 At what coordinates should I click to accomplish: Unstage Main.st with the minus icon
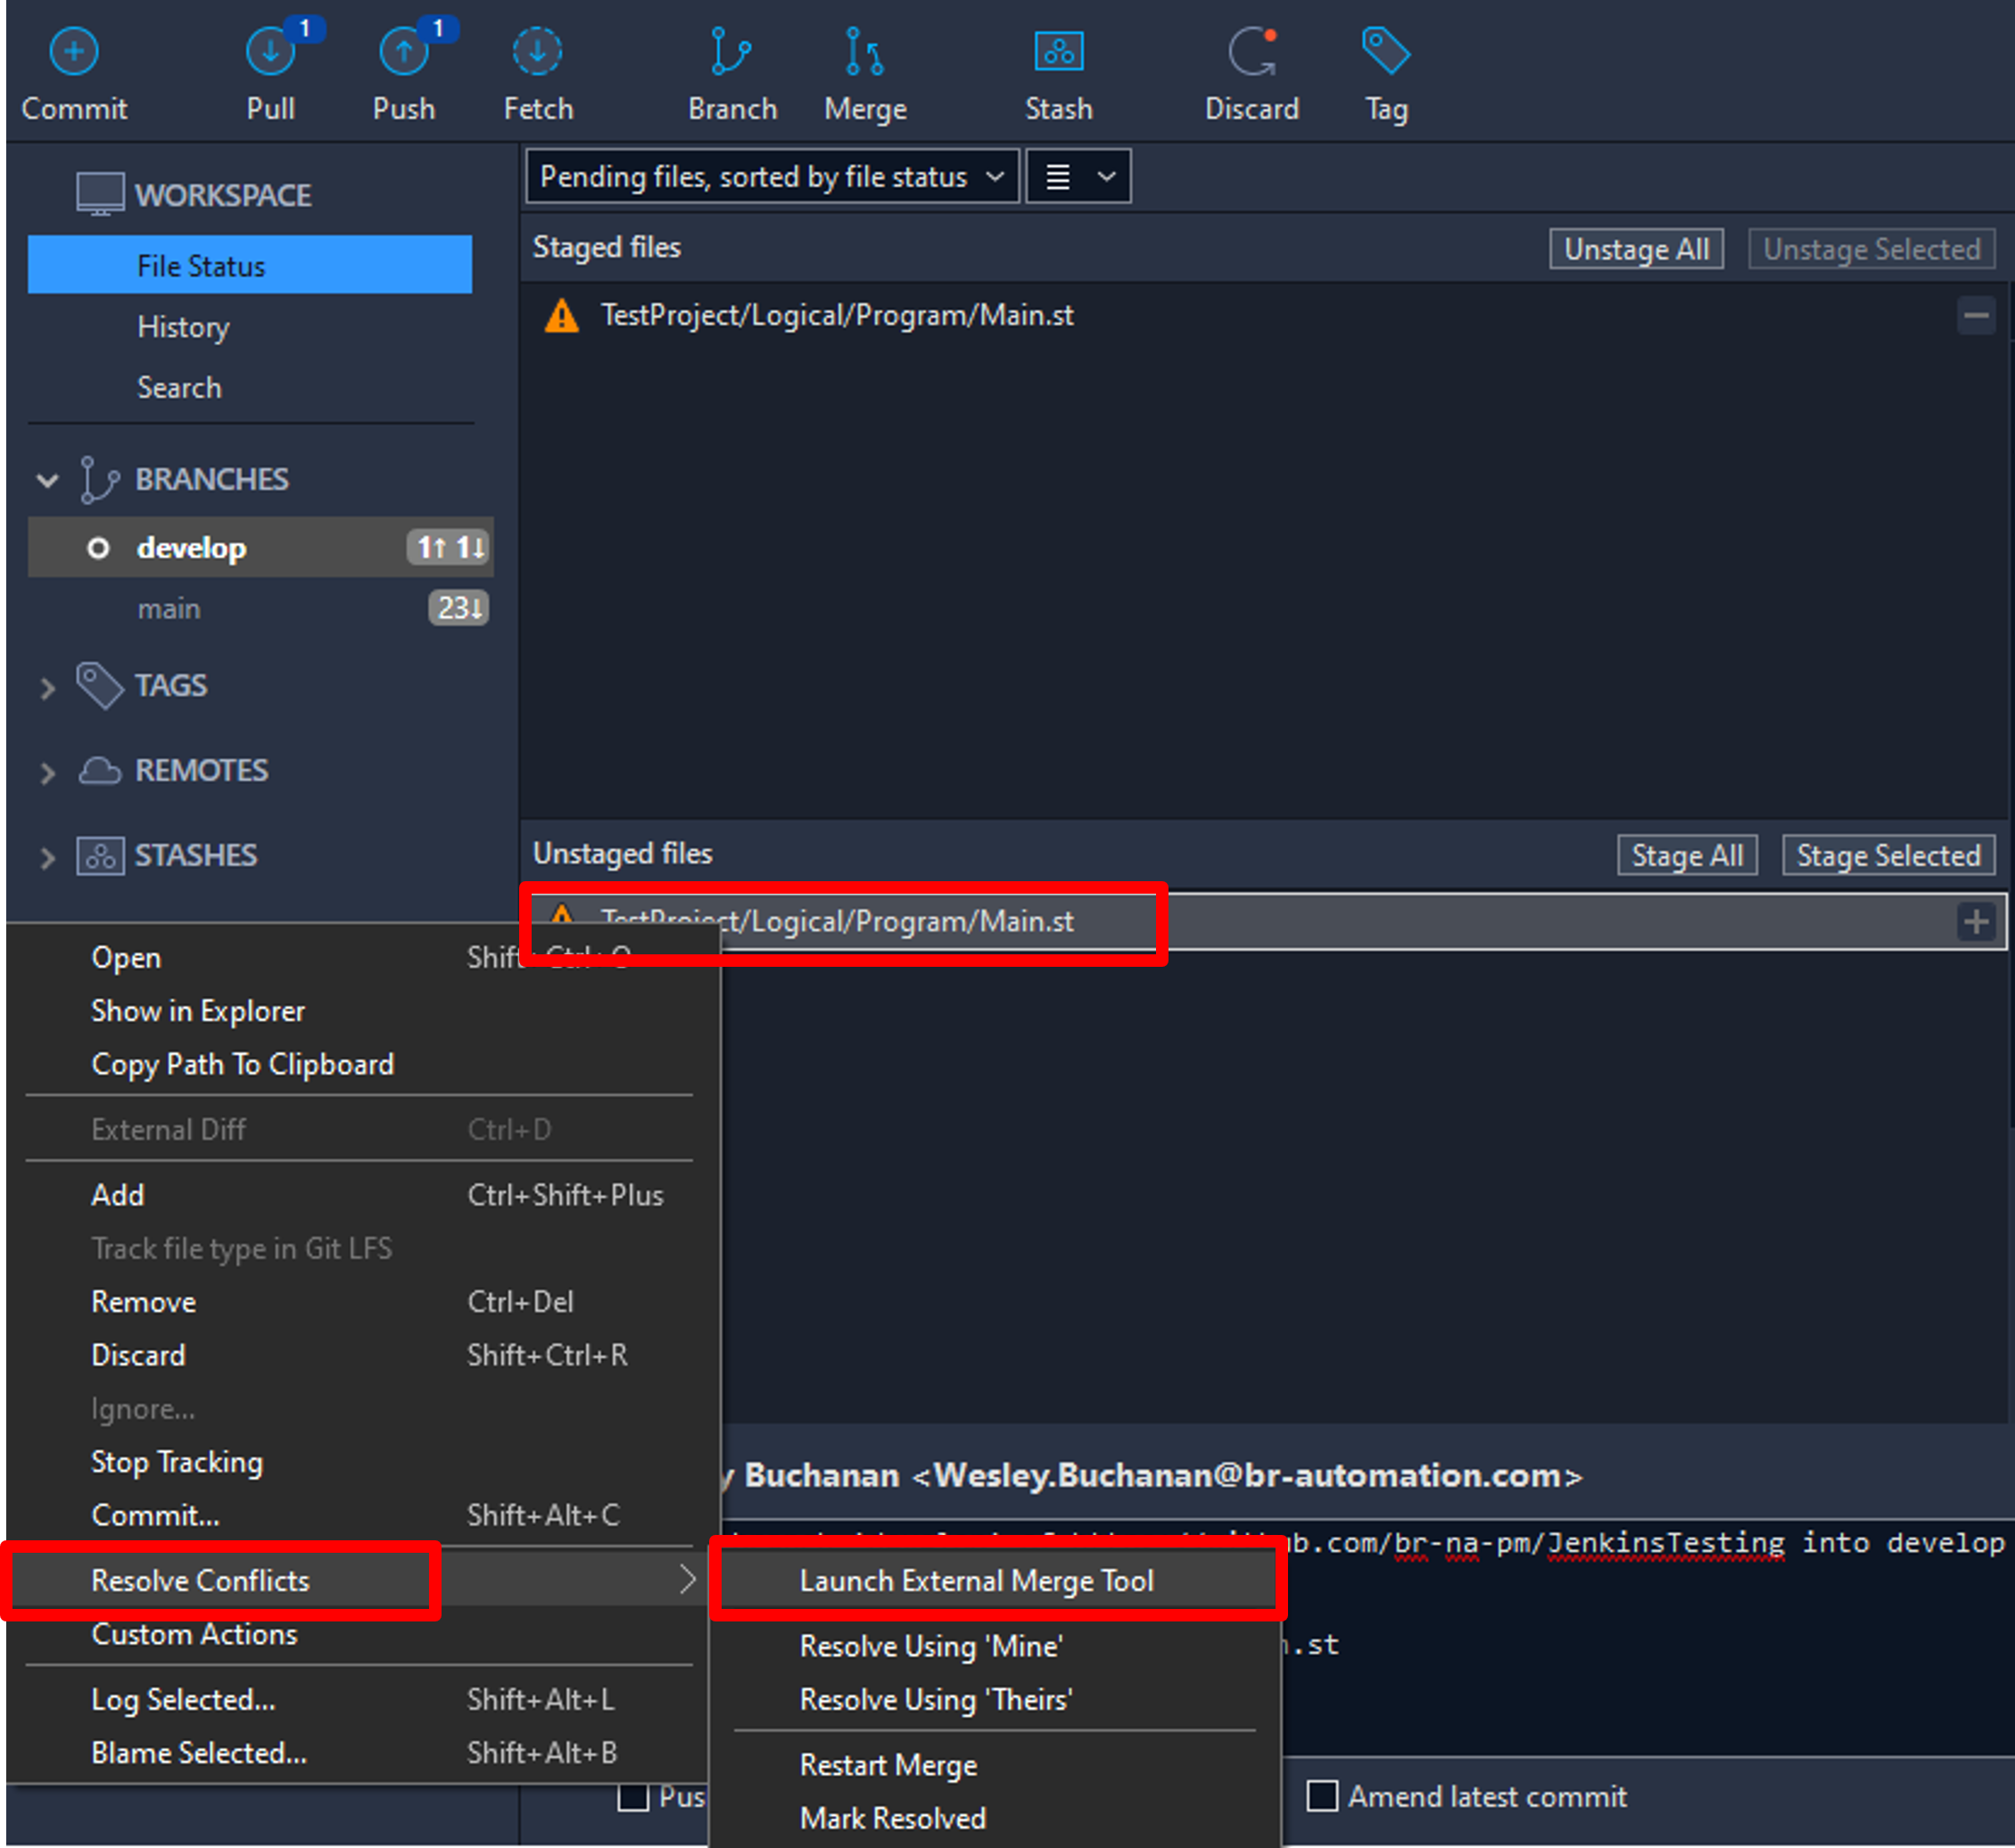pyautogui.click(x=1976, y=316)
